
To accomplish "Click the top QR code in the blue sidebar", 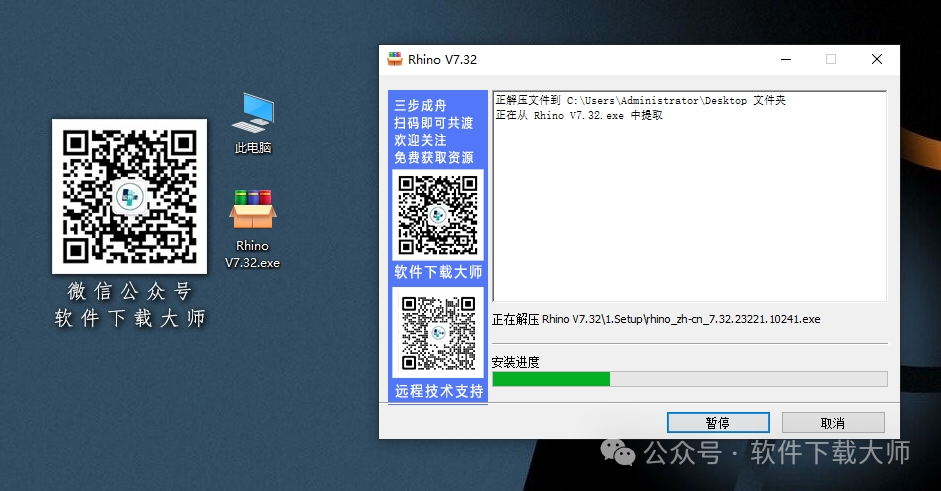I will (x=438, y=215).
